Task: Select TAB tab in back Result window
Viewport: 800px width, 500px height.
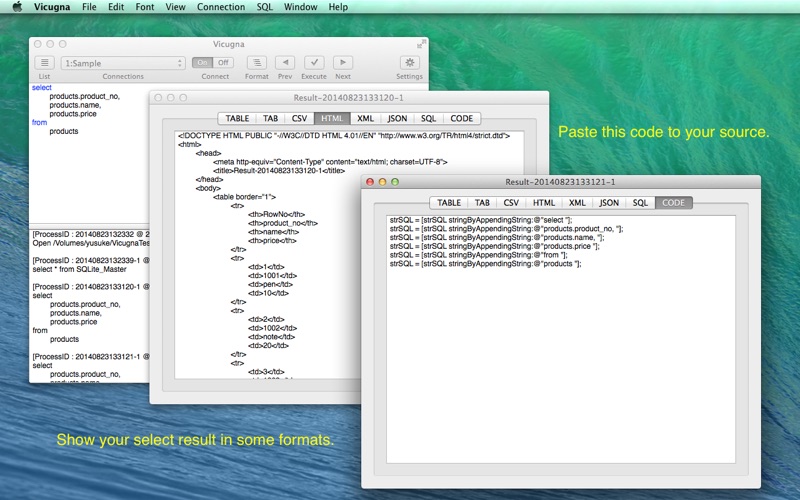Action: coord(270,118)
